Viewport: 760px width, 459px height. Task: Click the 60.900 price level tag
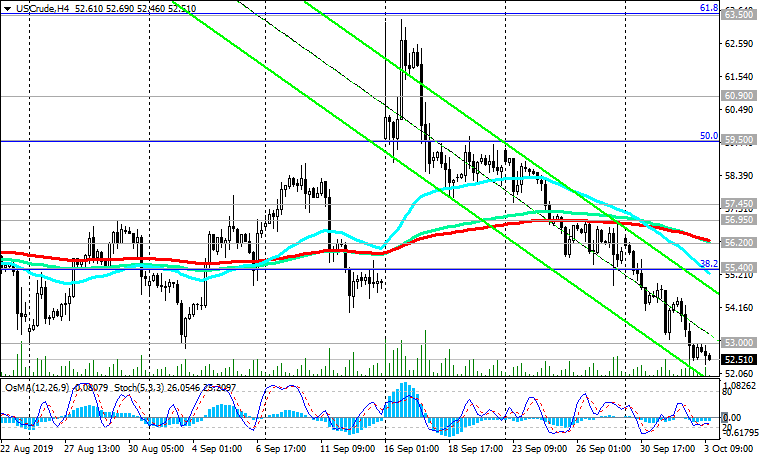[739, 95]
